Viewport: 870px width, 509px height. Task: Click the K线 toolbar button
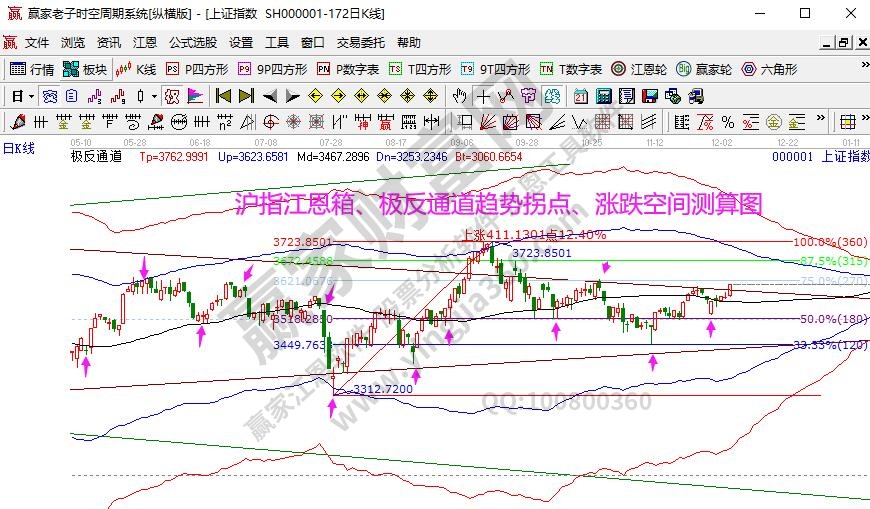pyautogui.click(x=137, y=69)
